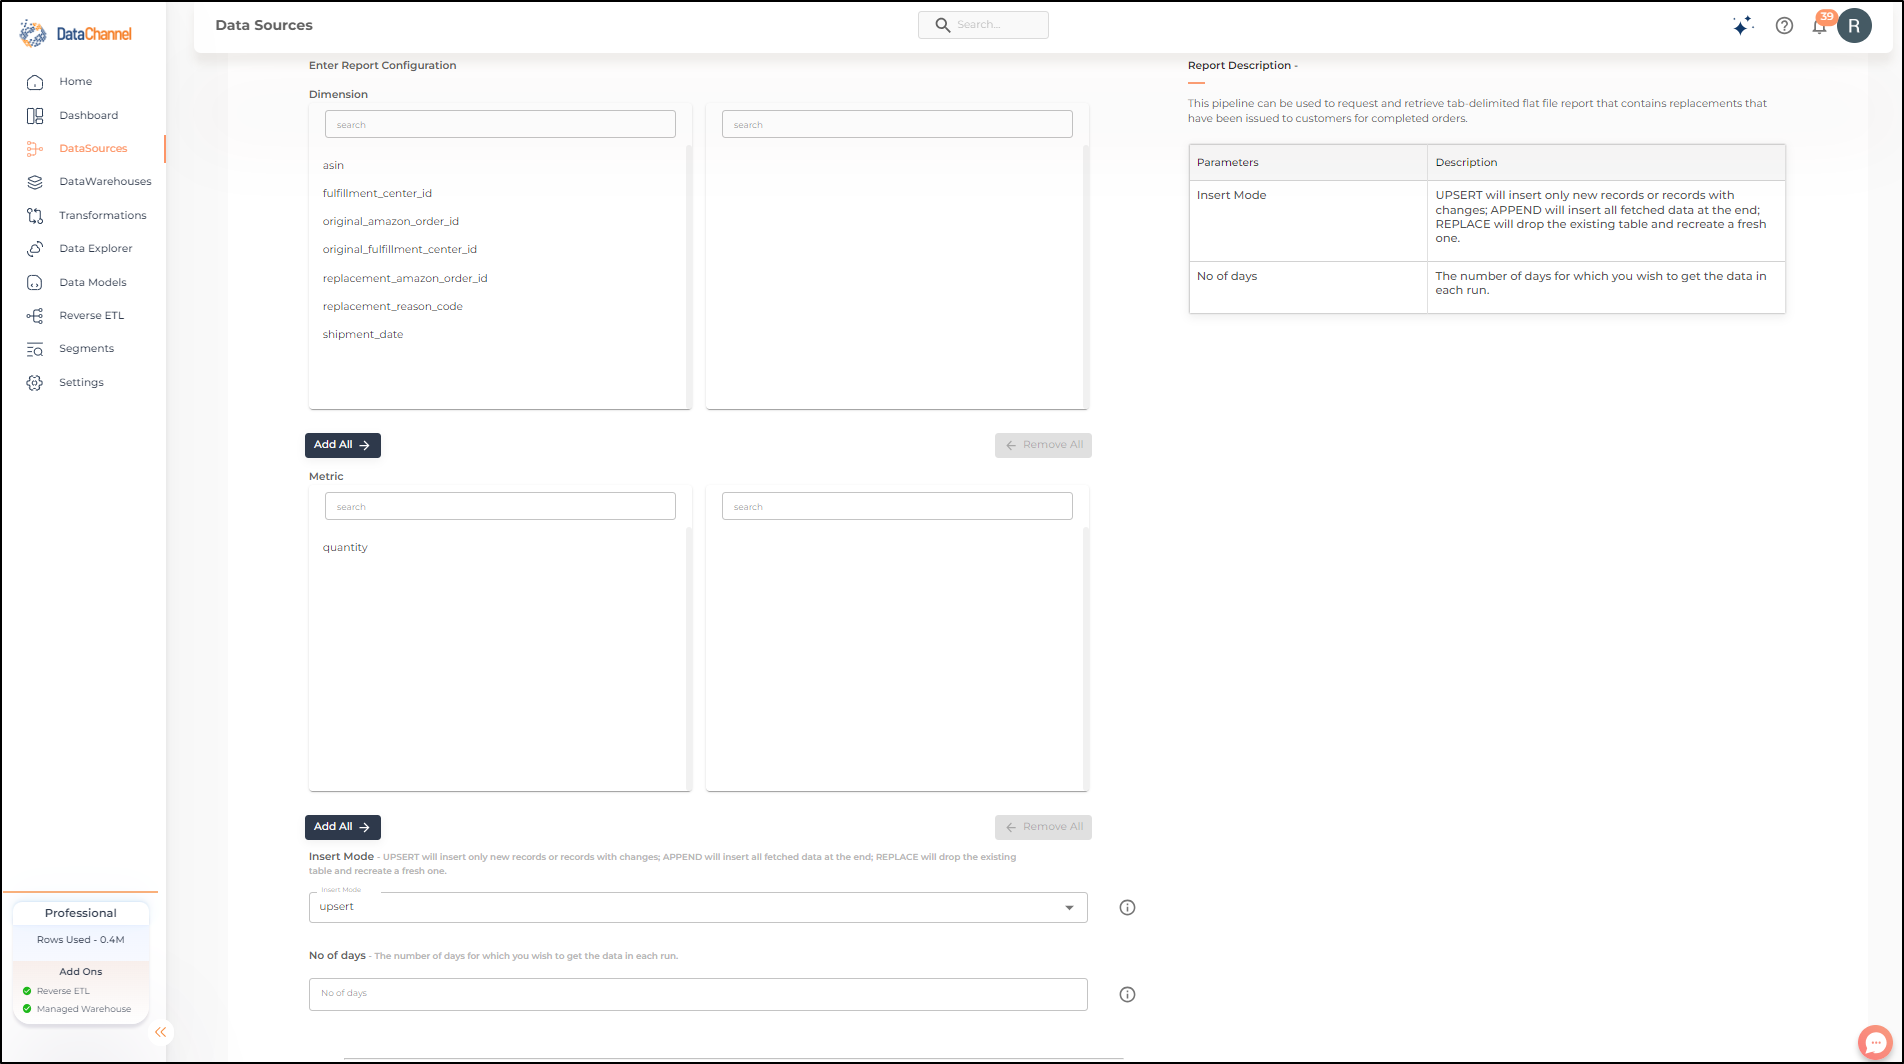Screen dimensions: 1904x1064
Task: Click Add All under Dimension
Action: tap(342, 445)
